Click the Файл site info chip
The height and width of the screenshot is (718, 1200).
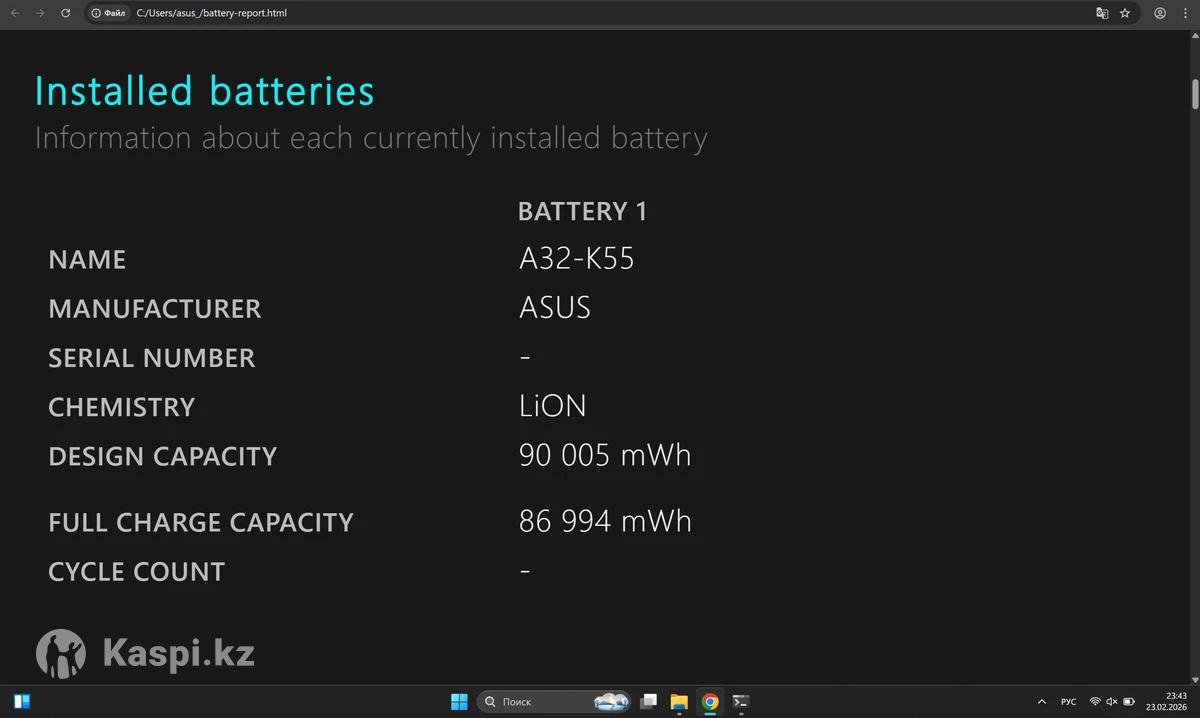coord(108,13)
